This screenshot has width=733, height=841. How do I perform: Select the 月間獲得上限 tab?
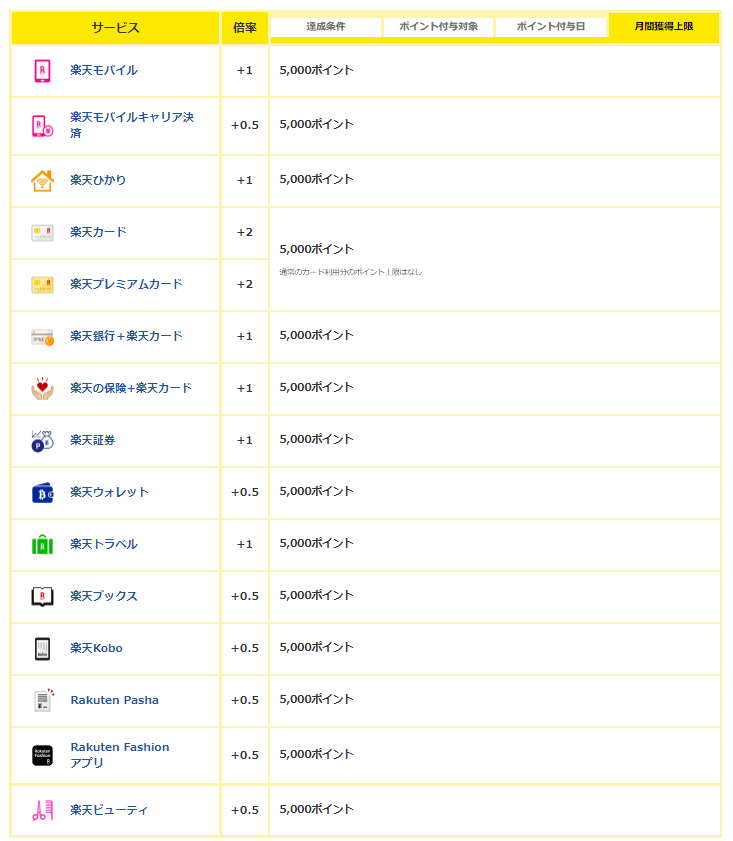(664, 26)
